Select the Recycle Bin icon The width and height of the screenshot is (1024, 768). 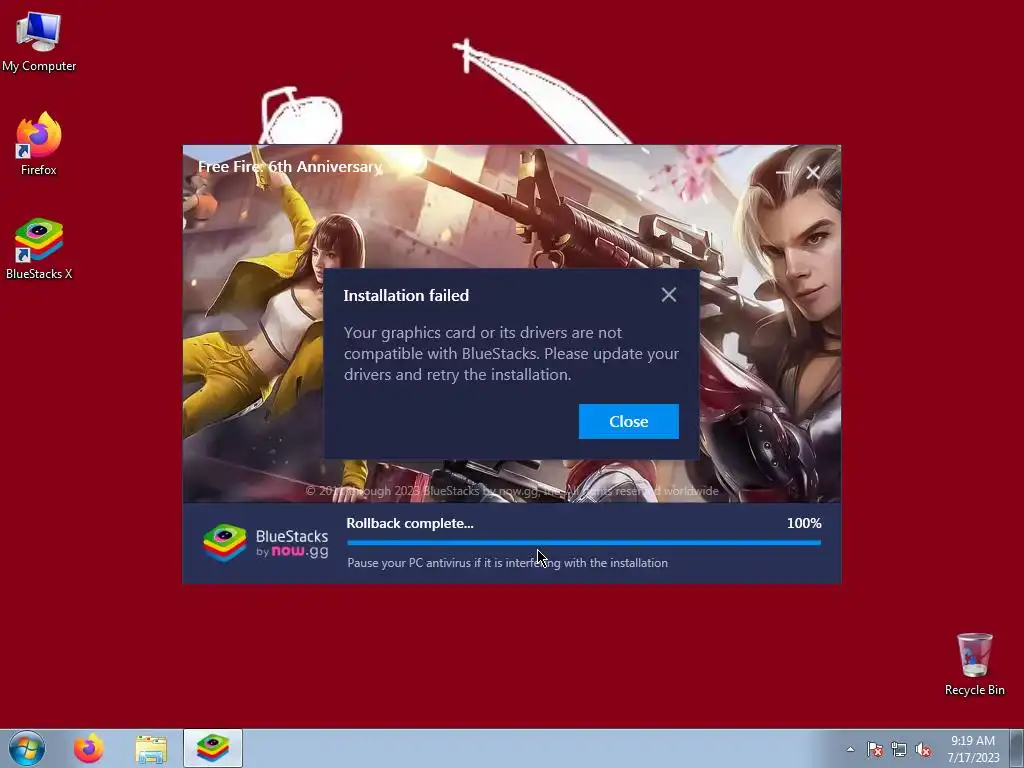coord(974,664)
